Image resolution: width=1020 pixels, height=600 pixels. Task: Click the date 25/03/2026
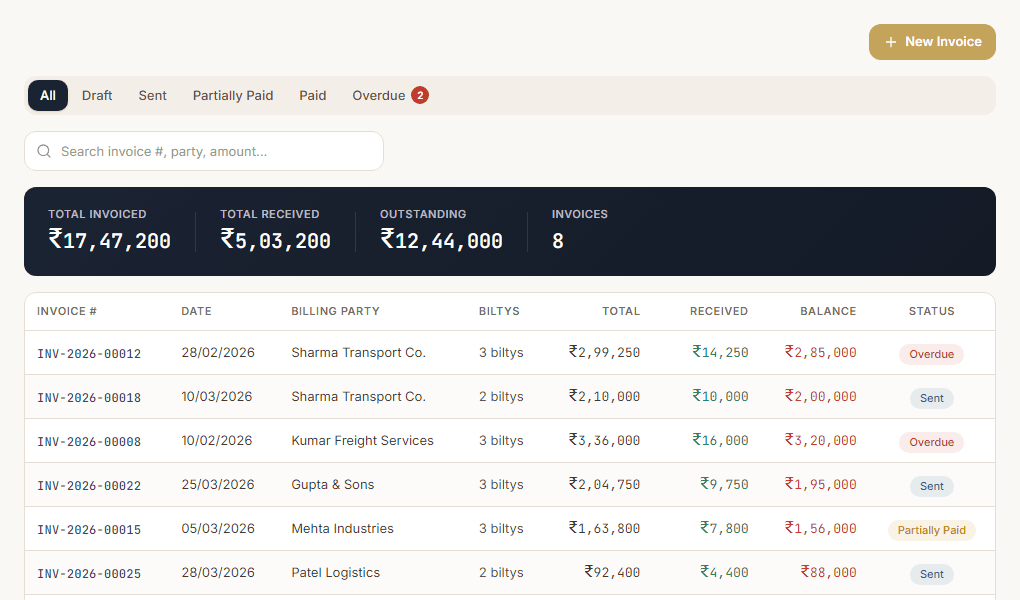[x=218, y=485]
